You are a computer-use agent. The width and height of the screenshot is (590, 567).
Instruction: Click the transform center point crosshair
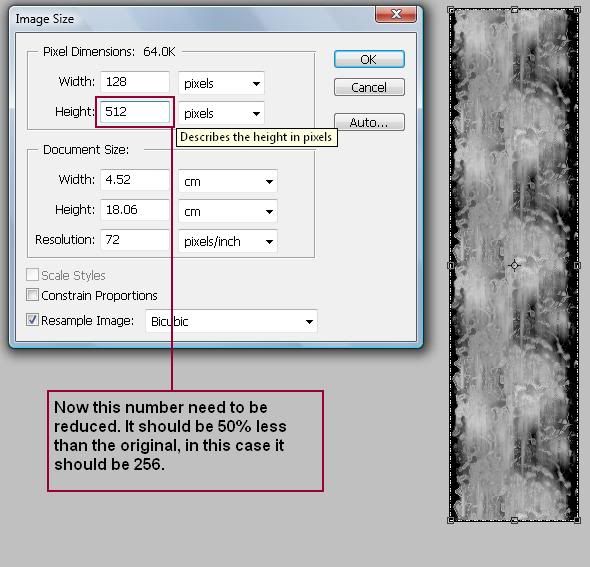[x=514, y=266]
